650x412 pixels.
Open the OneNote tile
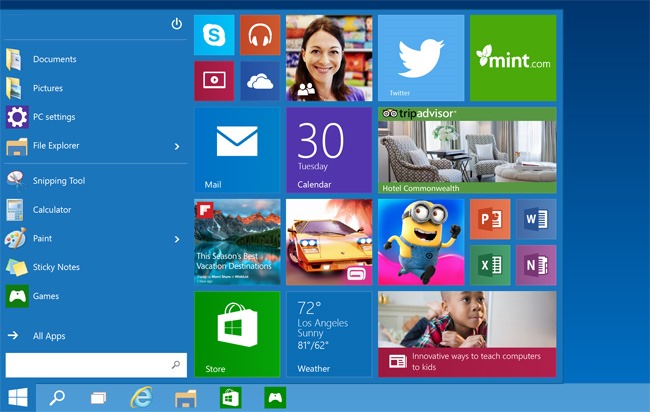[536, 265]
